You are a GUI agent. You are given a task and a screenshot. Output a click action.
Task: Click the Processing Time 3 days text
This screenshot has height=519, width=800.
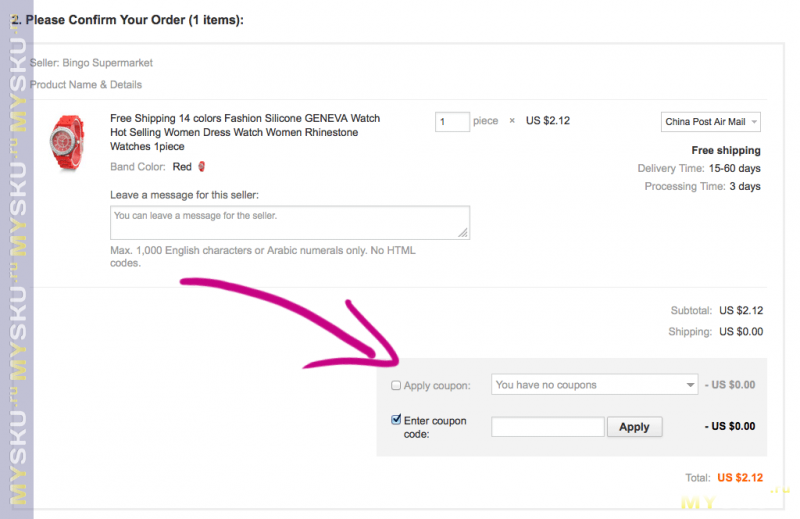tap(702, 187)
